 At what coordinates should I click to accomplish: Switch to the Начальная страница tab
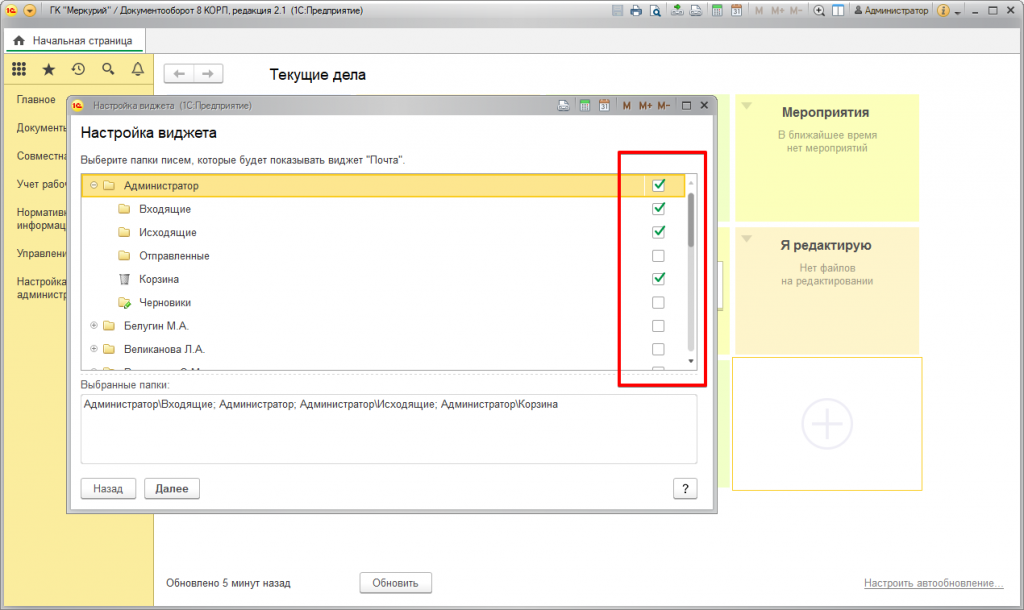point(76,40)
